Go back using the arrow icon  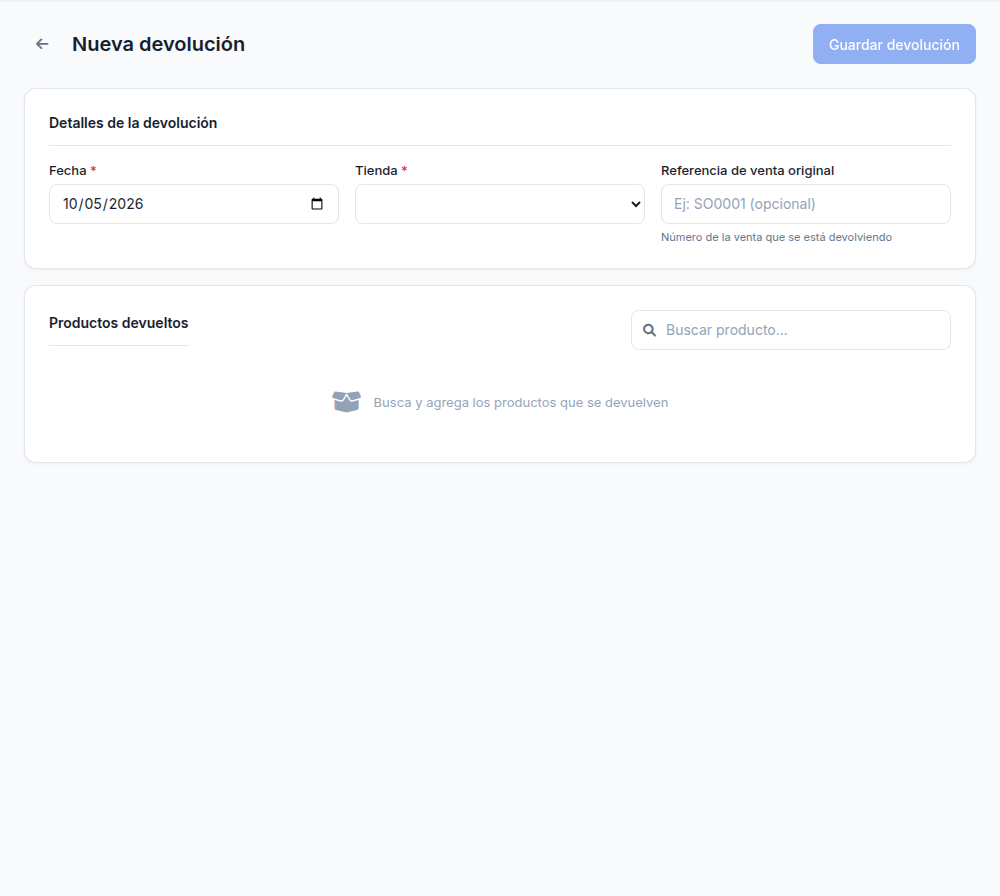[42, 44]
